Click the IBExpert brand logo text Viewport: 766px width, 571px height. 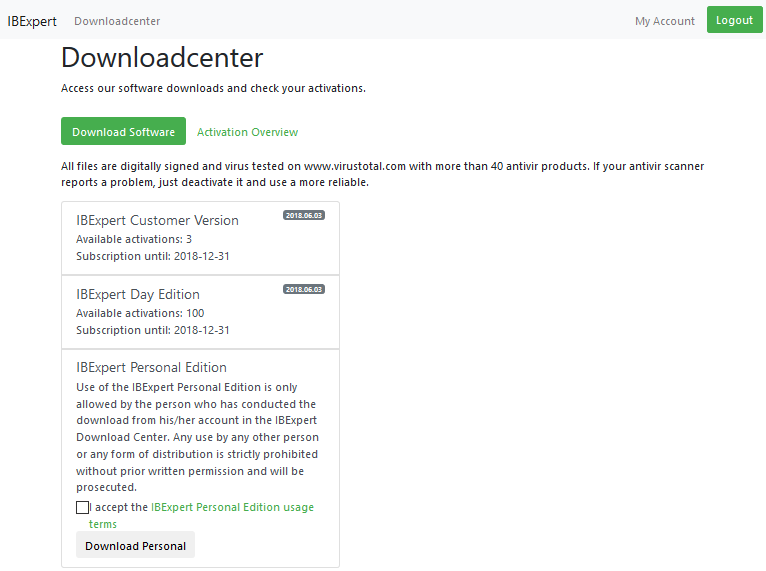point(32,21)
